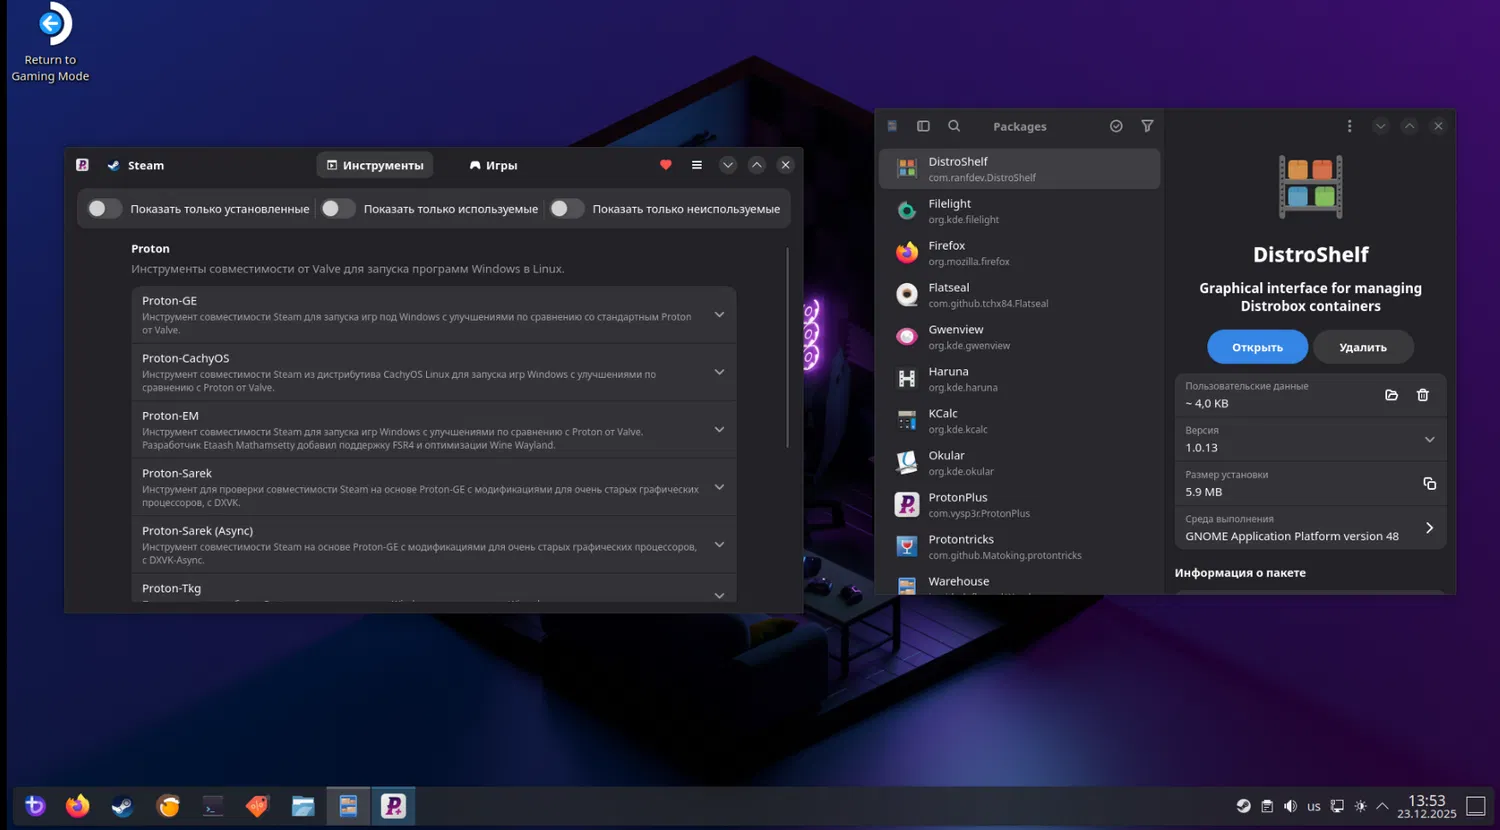Expand the Proton-Sarek (Async) row
1500x830 pixels.
click(x=719, y=545)
